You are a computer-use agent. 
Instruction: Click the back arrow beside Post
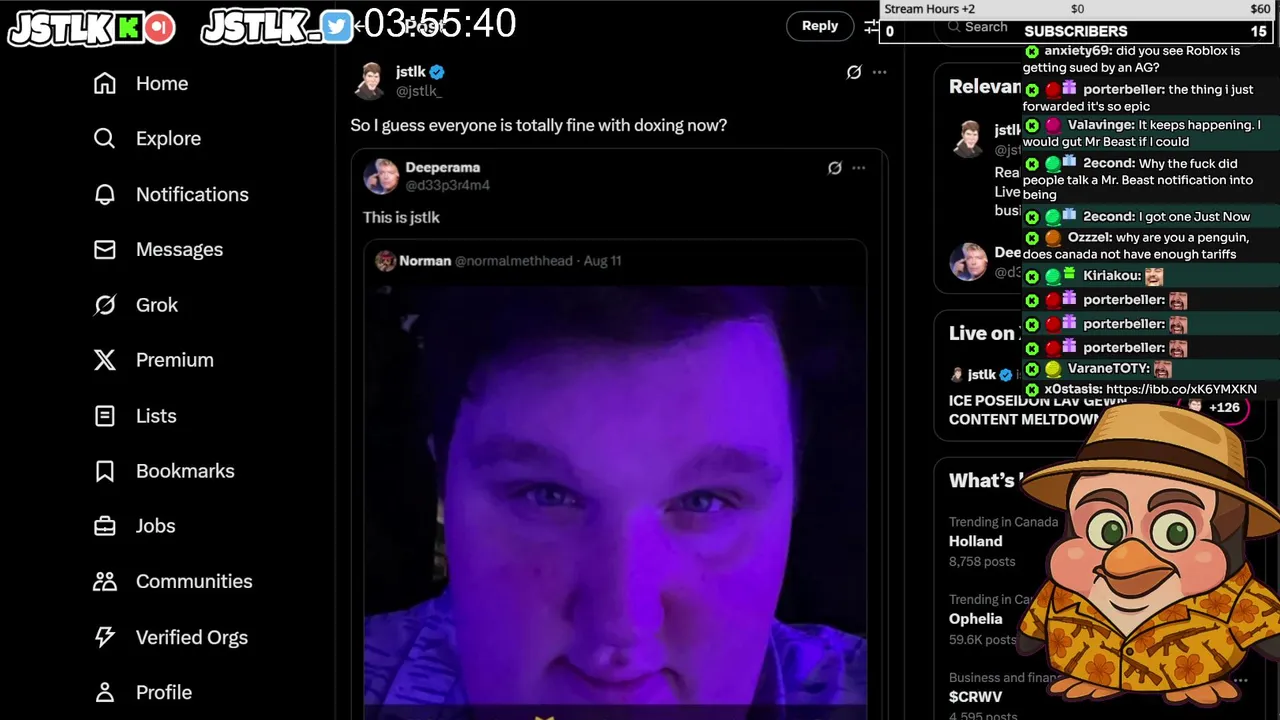click(360, 27)
